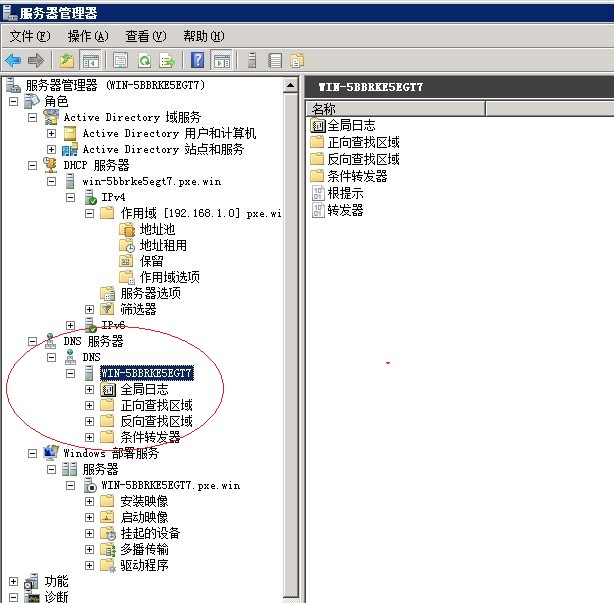Open the 查看(V) menu

point(145,36)
